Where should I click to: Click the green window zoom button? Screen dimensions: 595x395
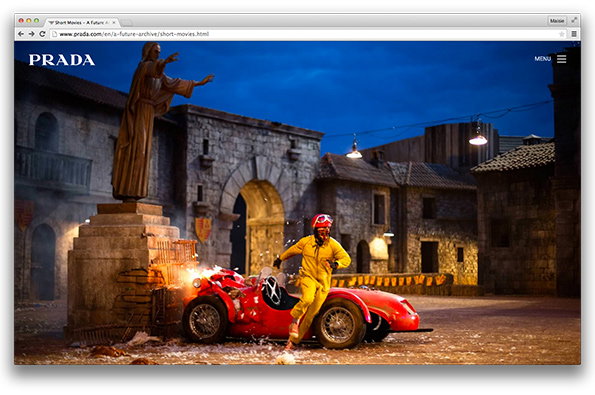(36, 20)
